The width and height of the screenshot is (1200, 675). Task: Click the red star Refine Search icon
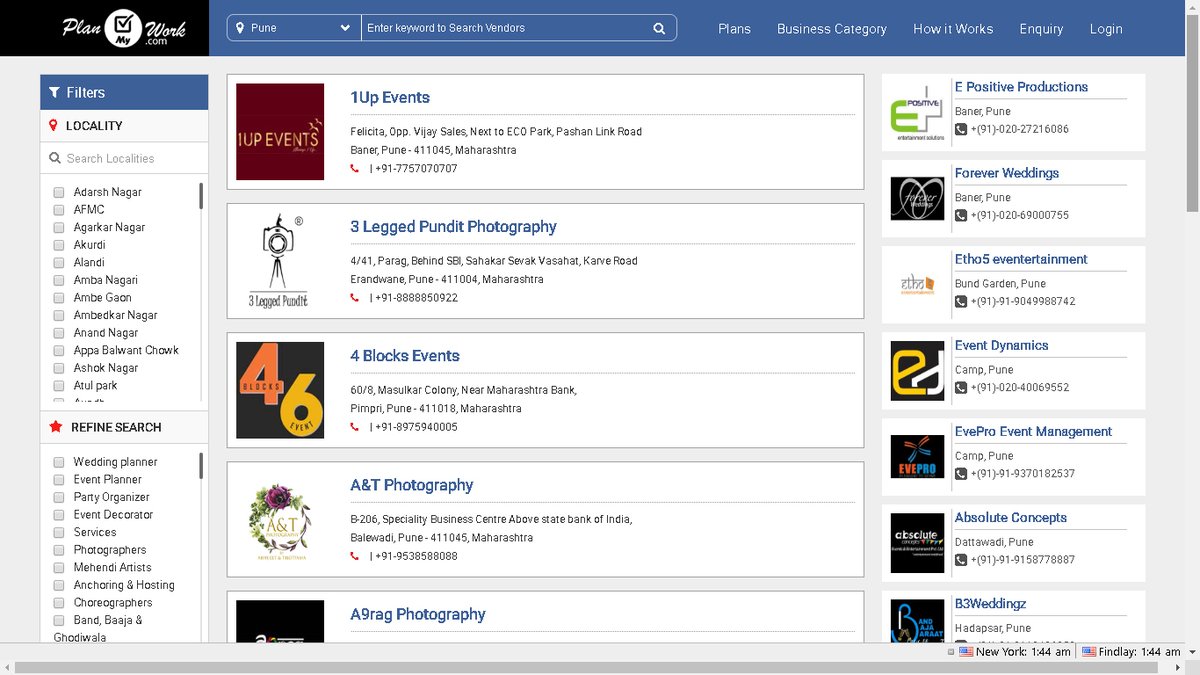point(55,427)
